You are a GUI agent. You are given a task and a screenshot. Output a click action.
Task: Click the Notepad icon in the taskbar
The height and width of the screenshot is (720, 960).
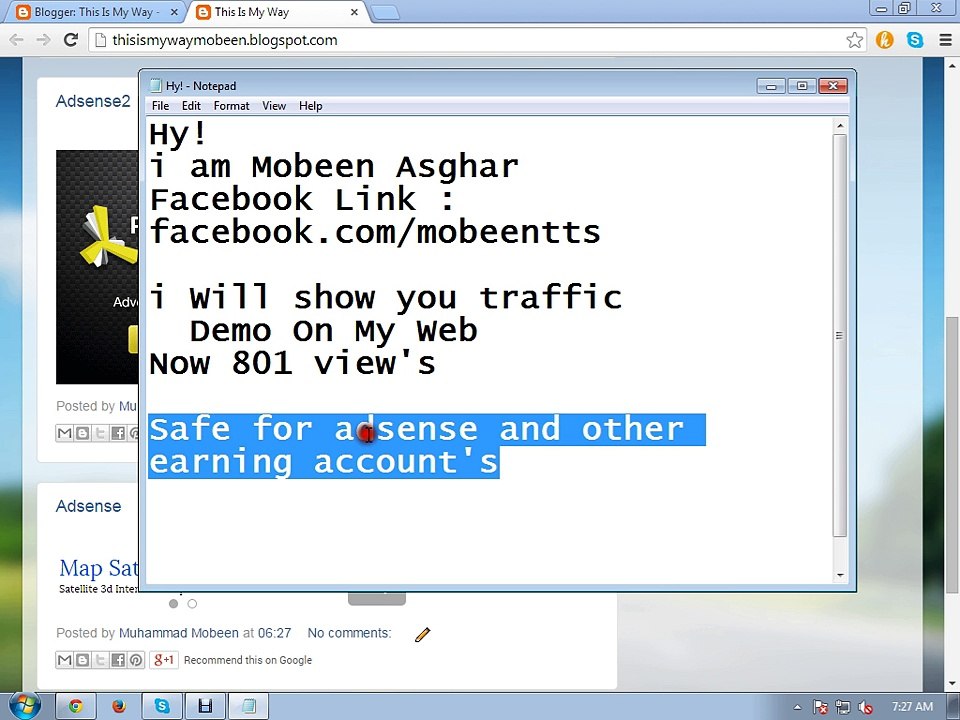pyautogui.click(x=249, y=707)
